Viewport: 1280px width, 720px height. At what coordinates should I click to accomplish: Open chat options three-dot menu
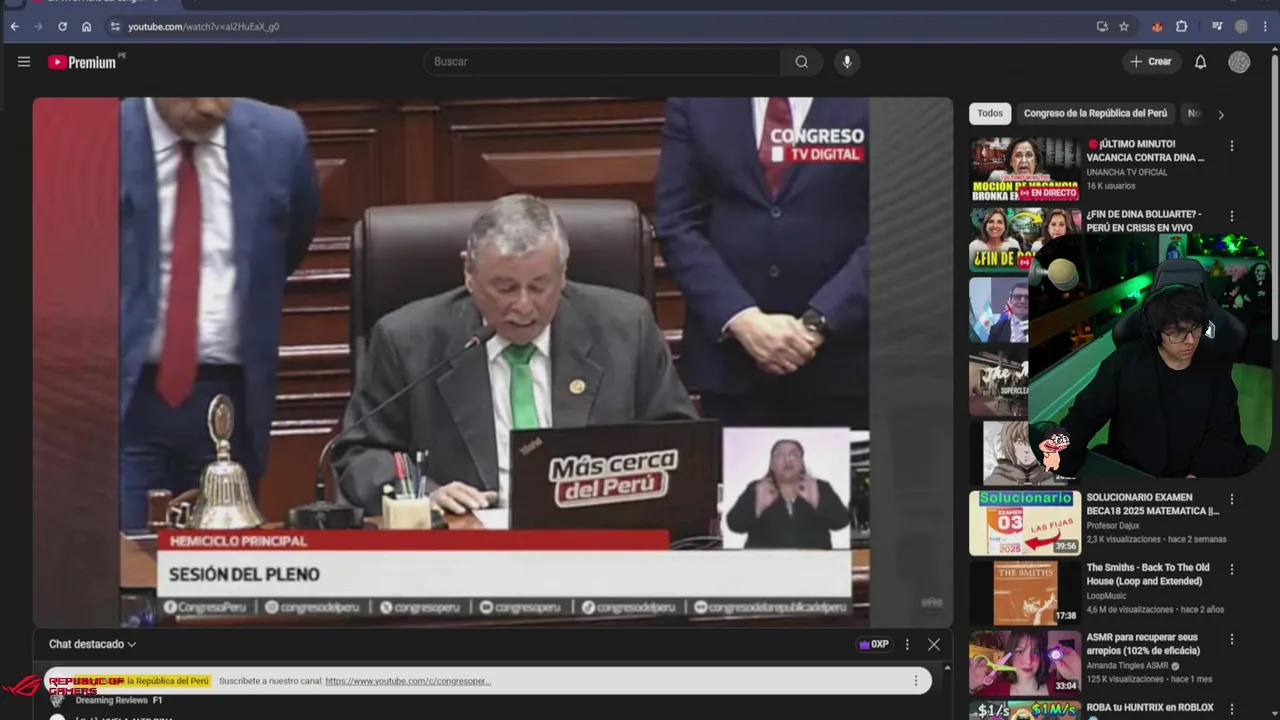[x=907, y=645]
